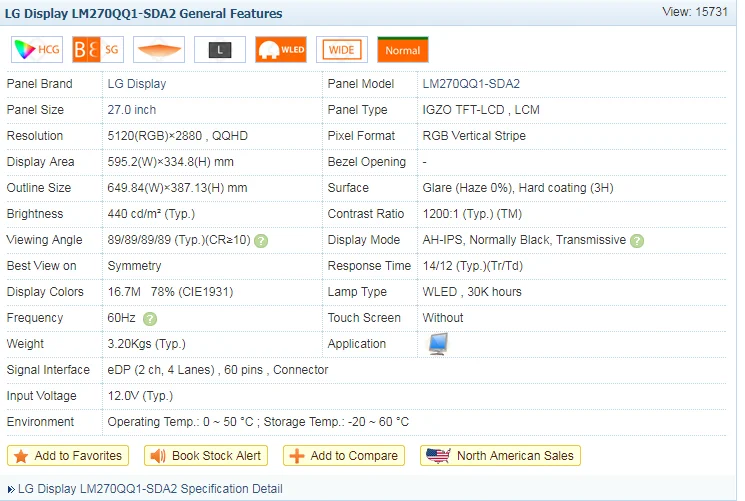This screenshot has height=501, width=745.
Task: Click the 649.84(W)×387.13(H) mm outline size value
Action: 177,188
